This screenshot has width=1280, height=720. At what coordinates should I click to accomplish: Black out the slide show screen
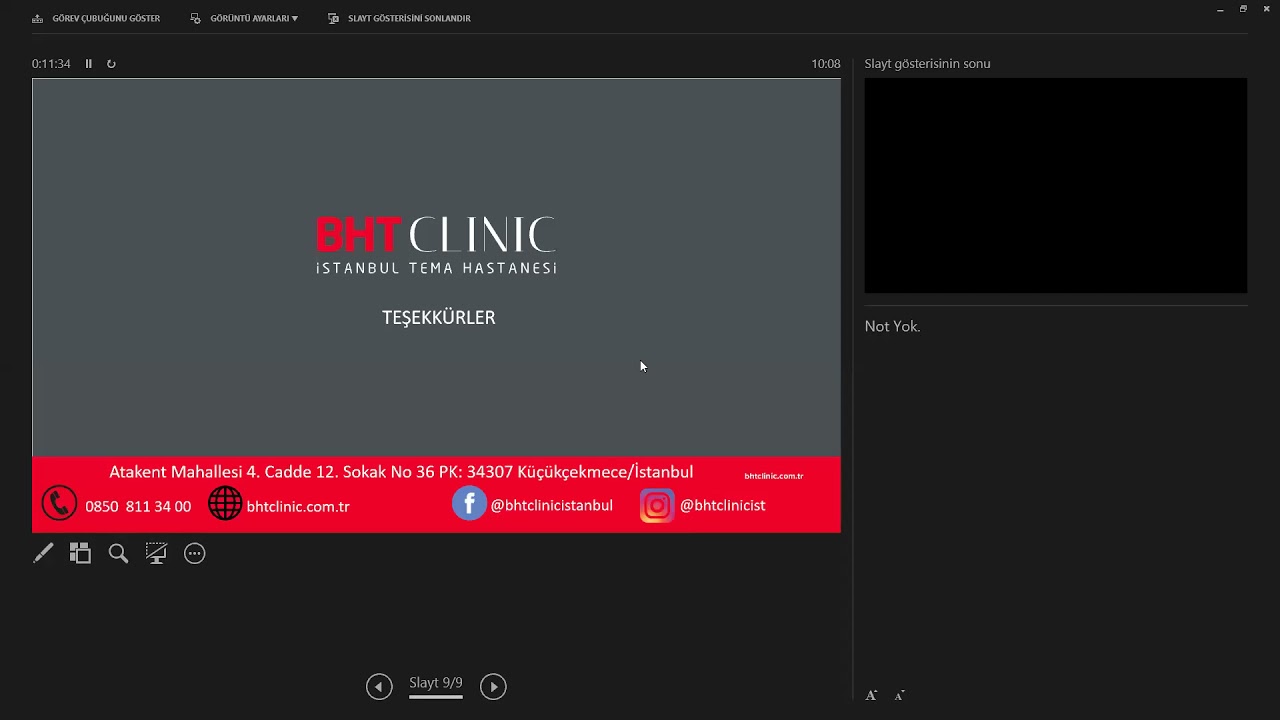(x=156, y=553)
